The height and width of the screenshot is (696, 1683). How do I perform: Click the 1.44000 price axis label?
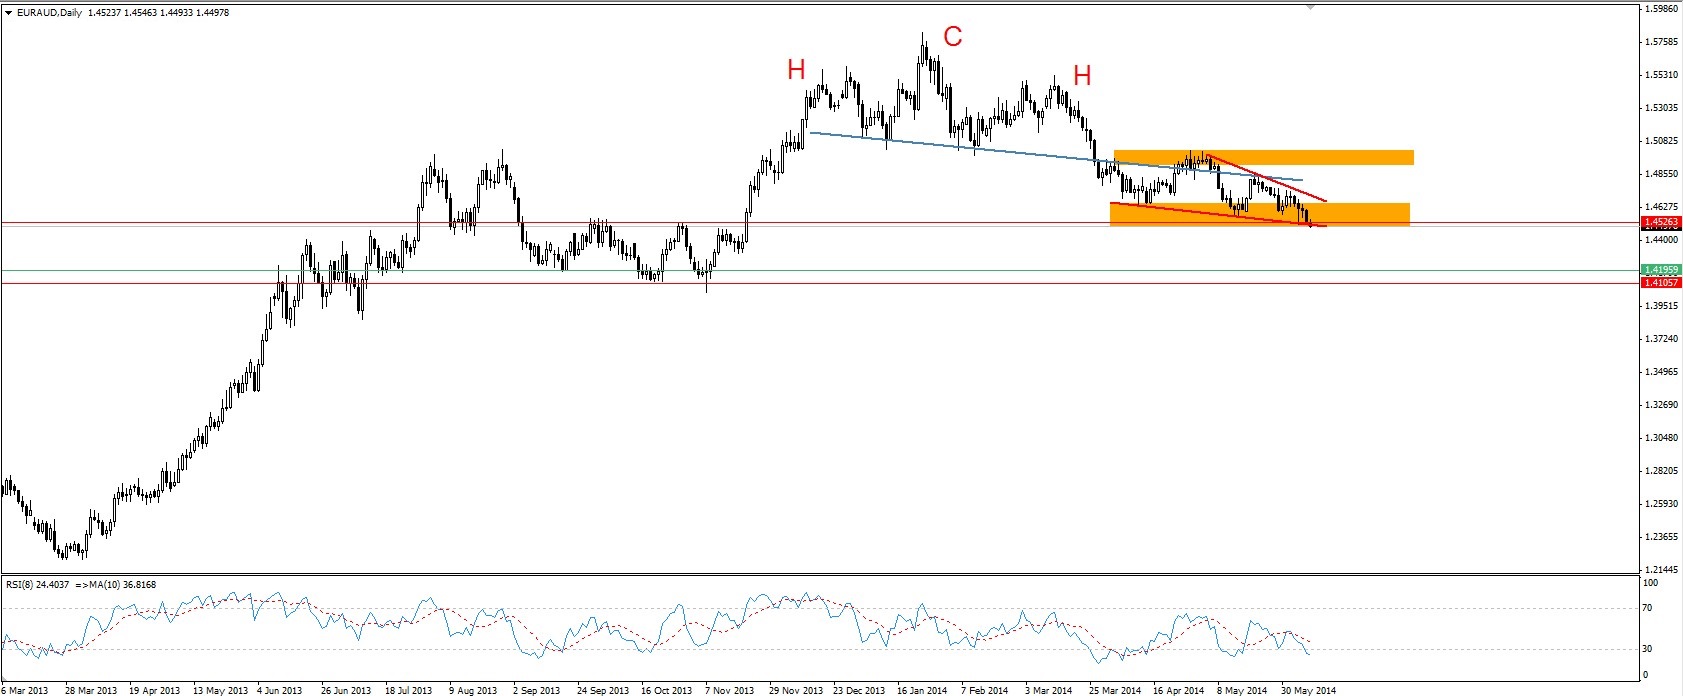click(1662, 240)
